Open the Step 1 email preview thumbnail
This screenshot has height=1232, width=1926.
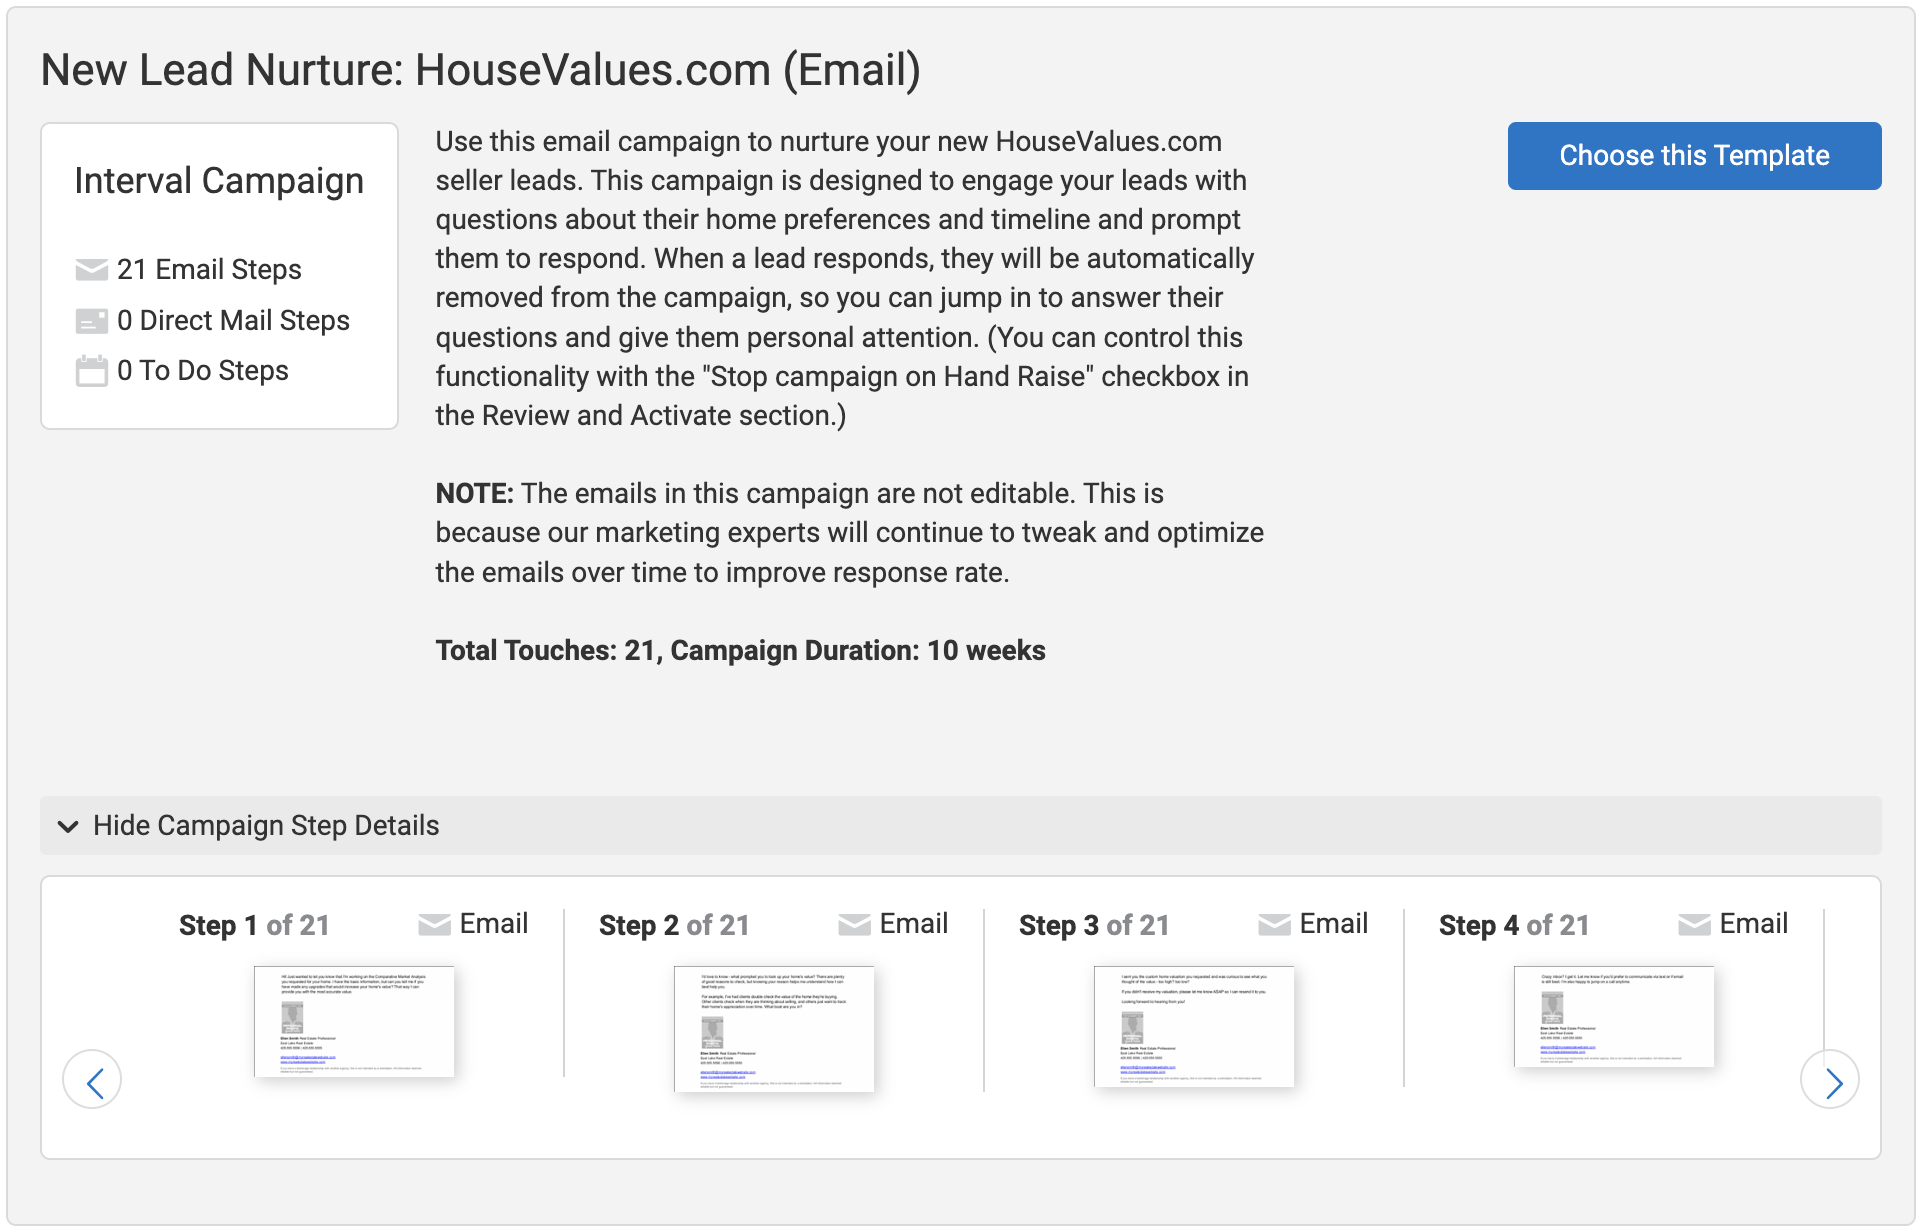(354, 1022)
